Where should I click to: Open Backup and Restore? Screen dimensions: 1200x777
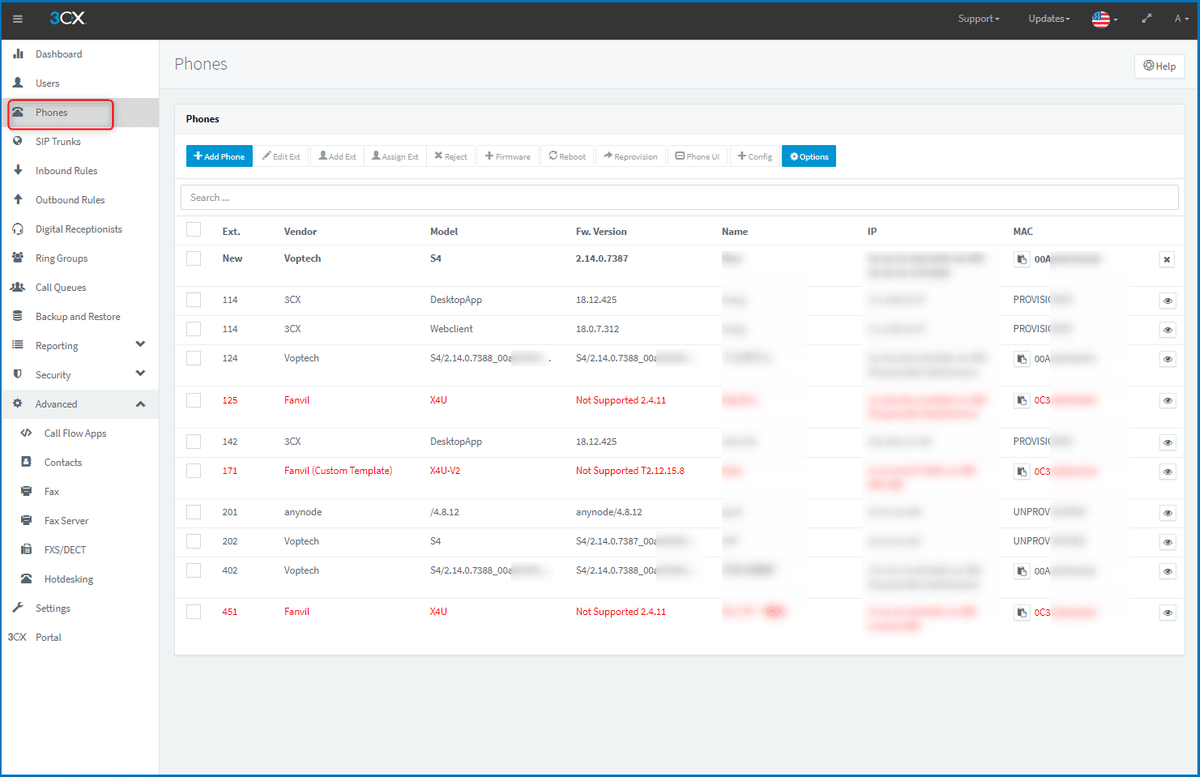[79, 316]
